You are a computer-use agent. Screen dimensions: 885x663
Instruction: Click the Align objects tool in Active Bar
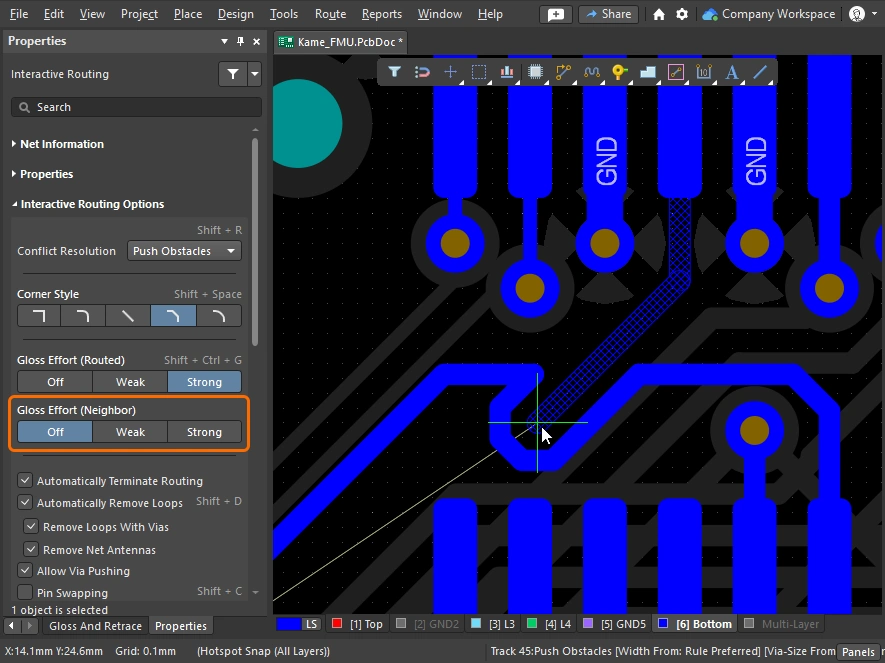[507, 72]
